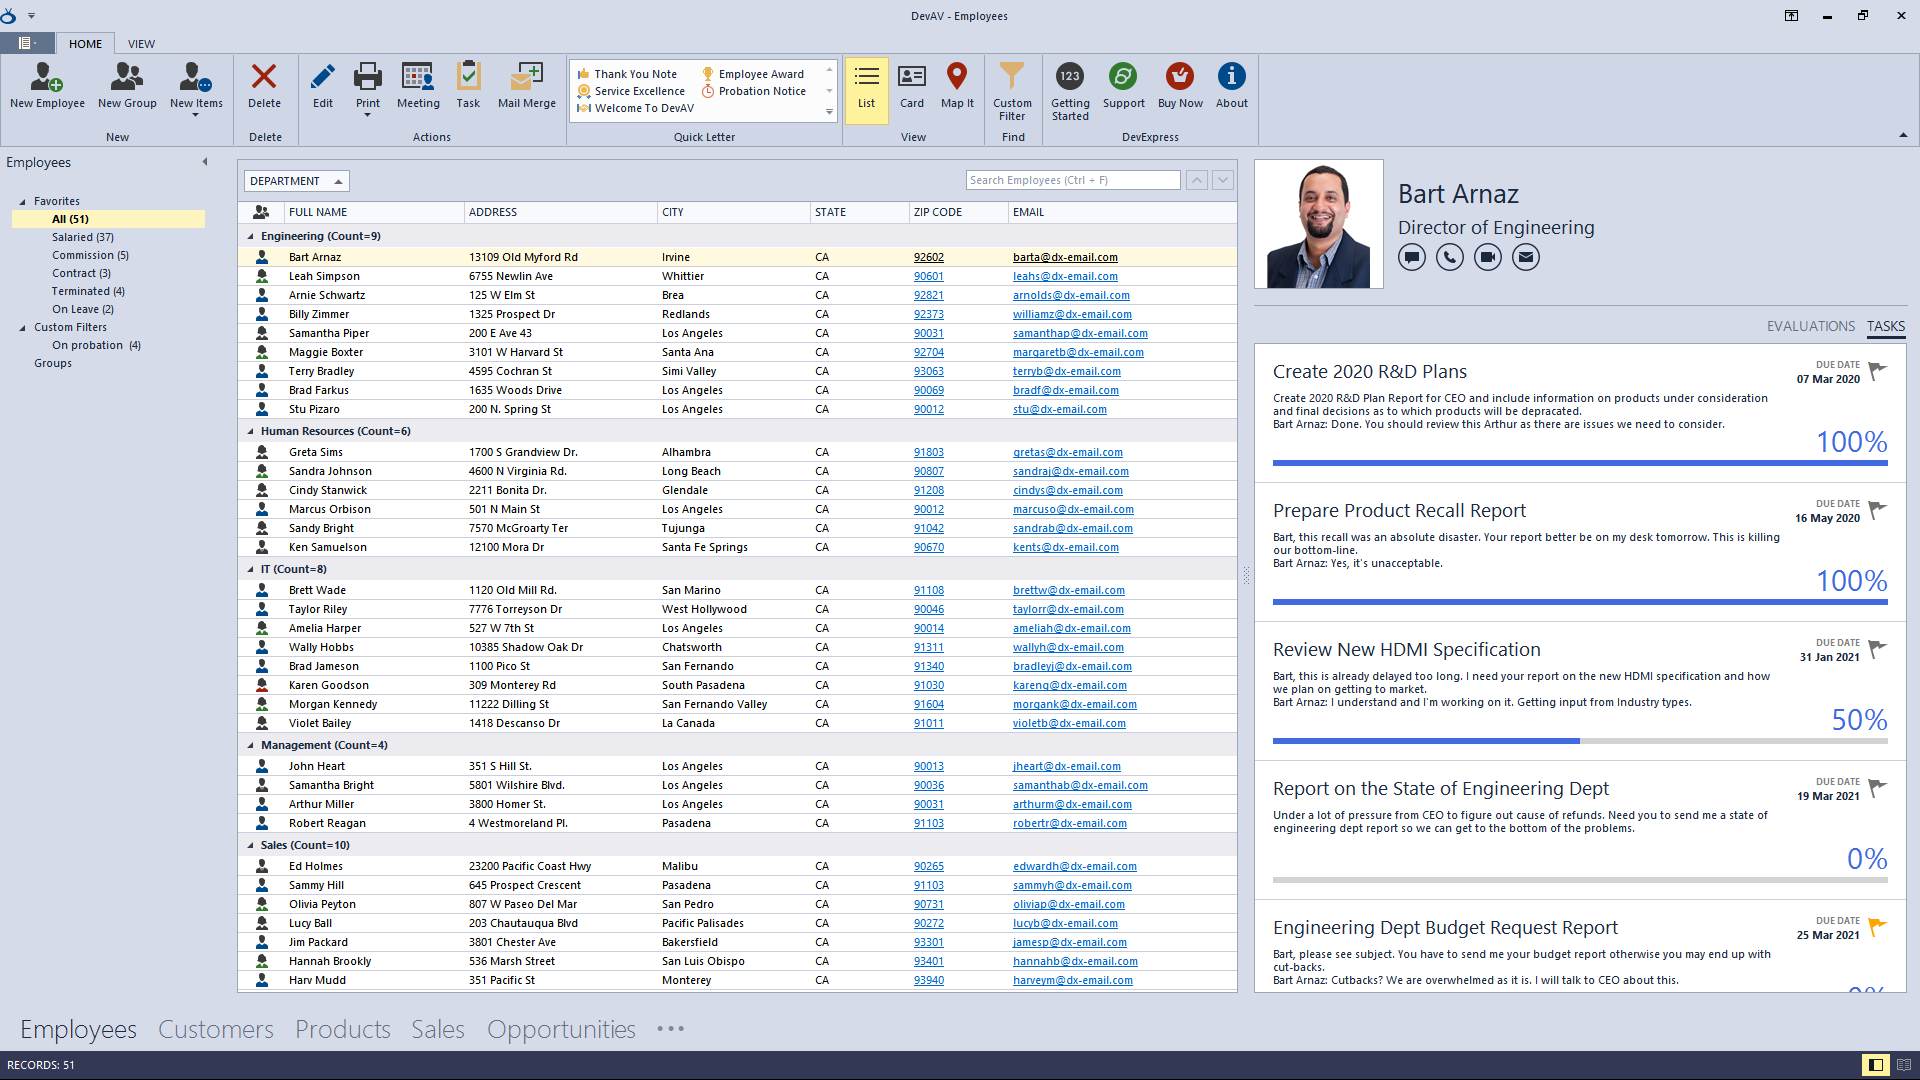Collapse the Engineering group
1920x1080 pixels.
coord(251,237)
